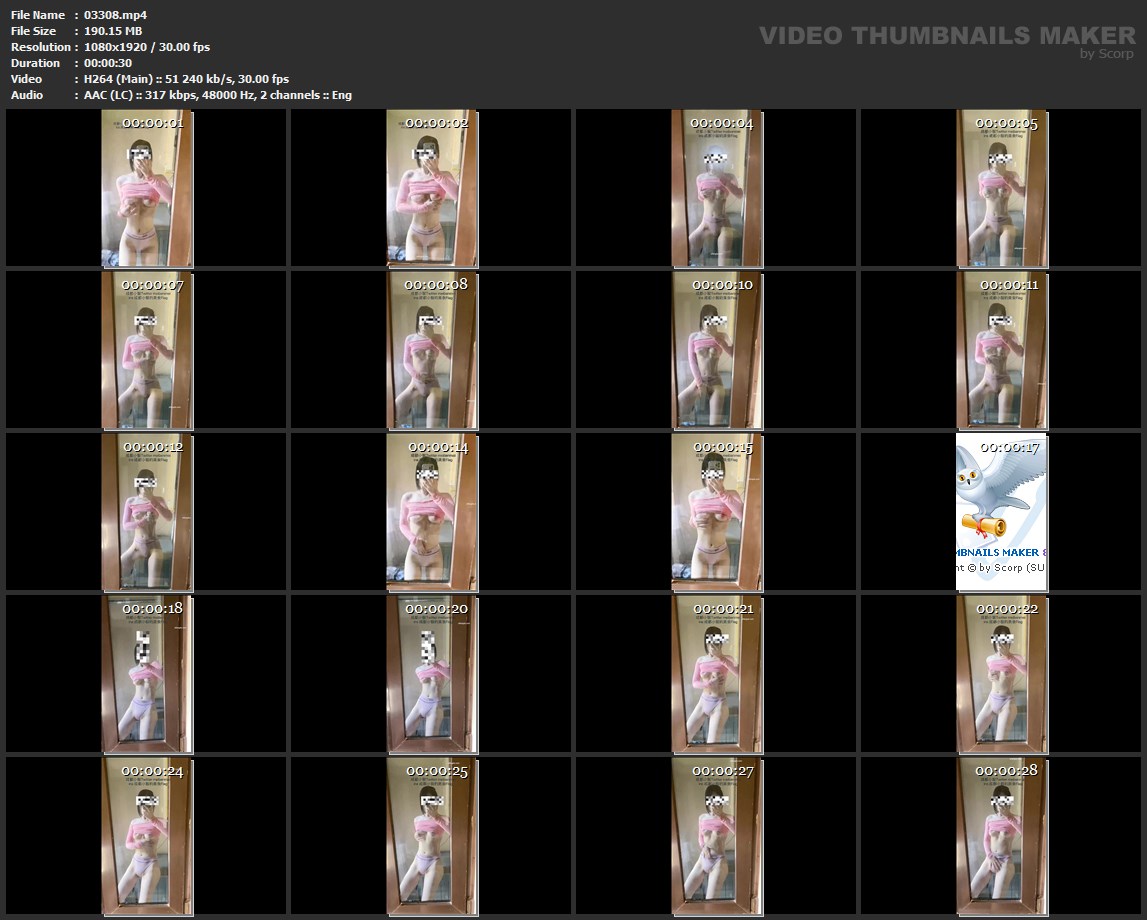Pick the 00:00:14 timestamp frame
The height and width of the screenshot is (920, 1147).
pos(432,512)
